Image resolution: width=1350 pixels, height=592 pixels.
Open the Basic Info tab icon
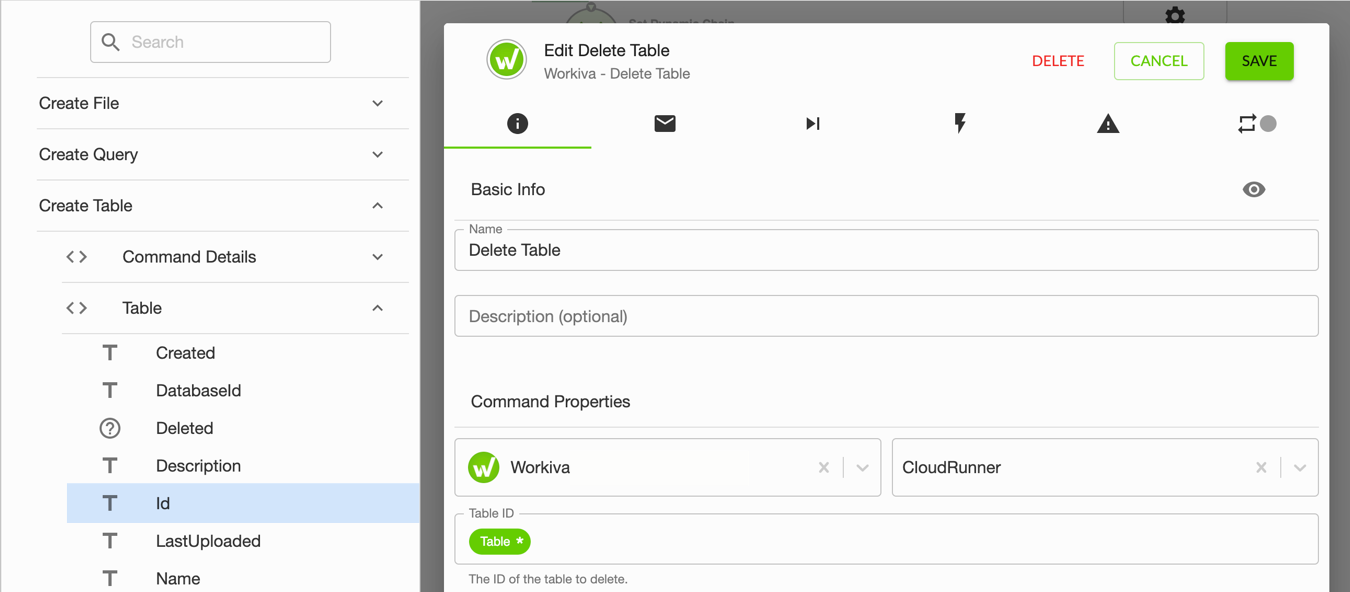[517, 124]
